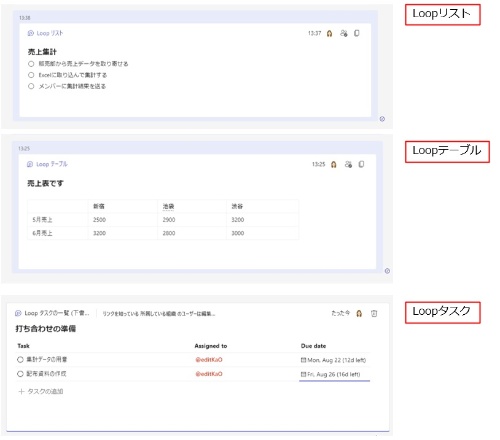
Task: Click the Loop icon beside Loop タスクの一覧
Action: pyautogui.click(x=18, y=313)
